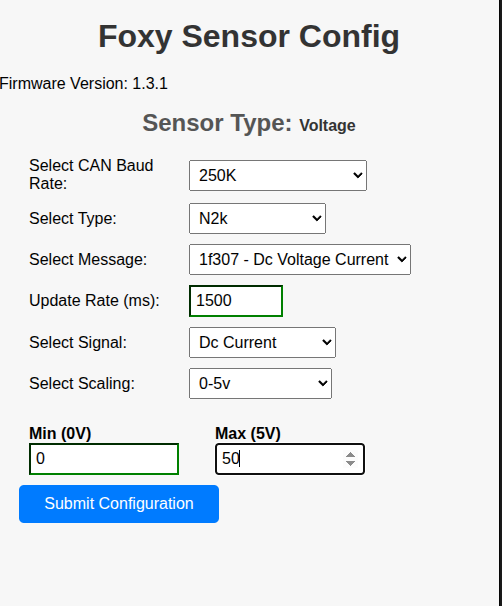Click the Voltage sensor type label
This screenshot has height=606, width=502.
[327, 126]
